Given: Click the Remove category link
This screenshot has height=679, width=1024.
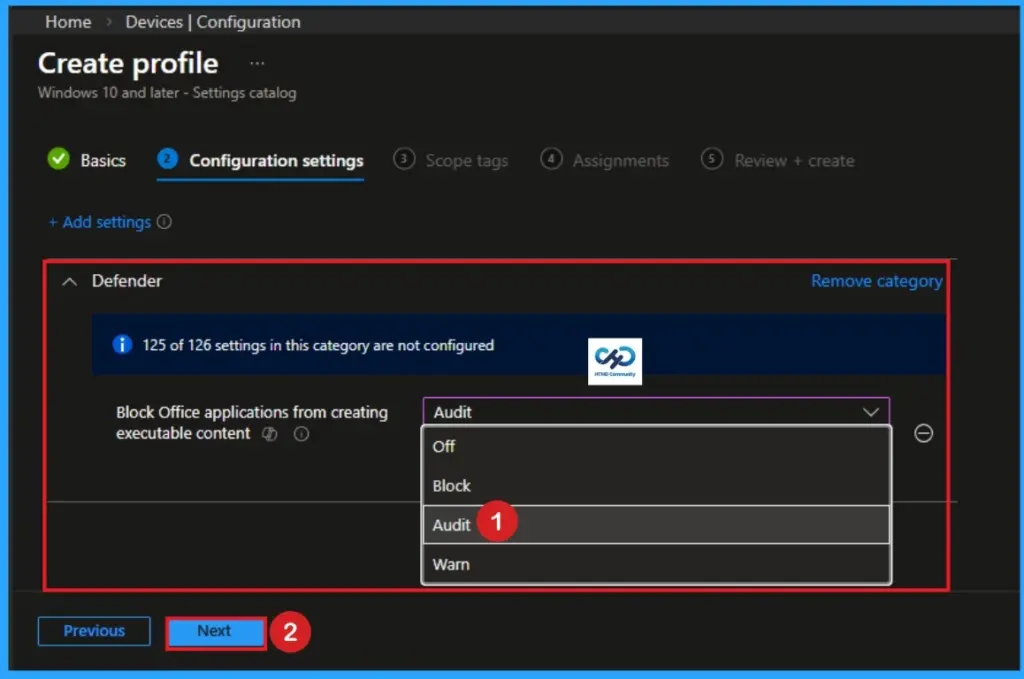Looking at the screenshot, I should pos(876,281).
